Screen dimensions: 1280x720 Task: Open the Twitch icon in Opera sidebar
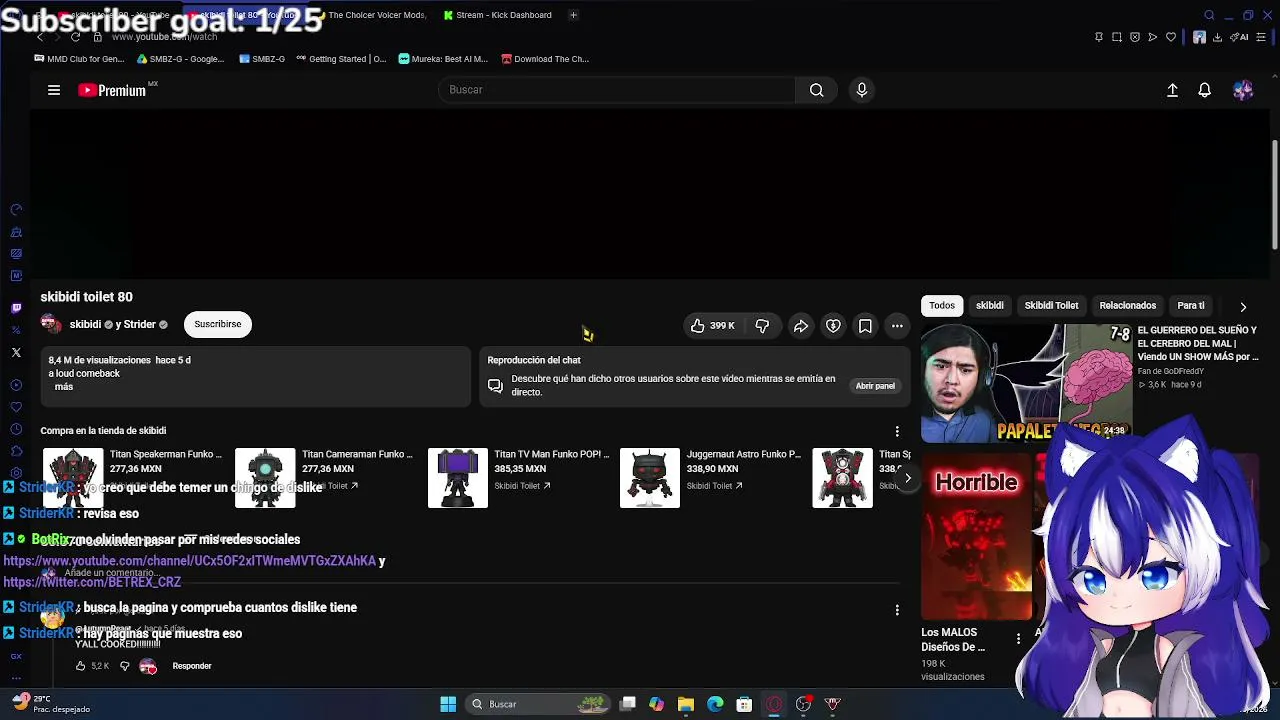[16, 308]
